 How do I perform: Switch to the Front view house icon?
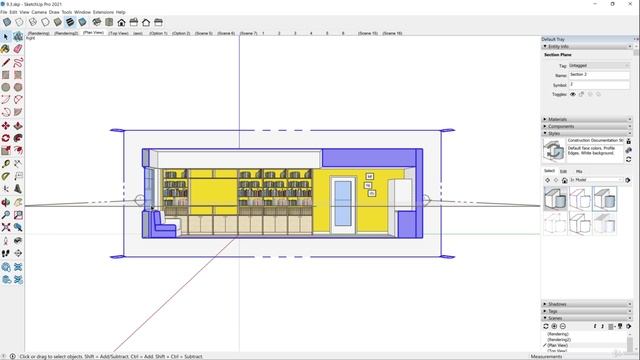pyautogui.click(x=122, y=22)
